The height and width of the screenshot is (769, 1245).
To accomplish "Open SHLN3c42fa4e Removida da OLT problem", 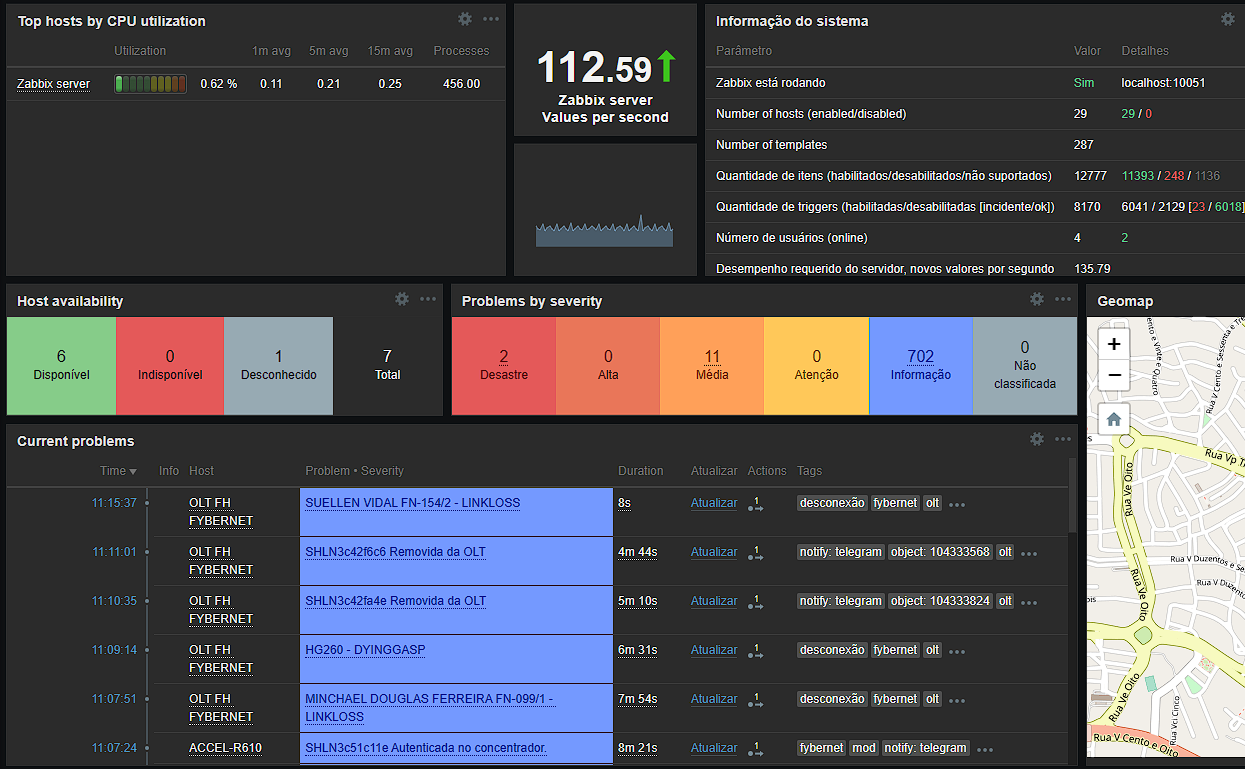I will [x=395, y=601].
